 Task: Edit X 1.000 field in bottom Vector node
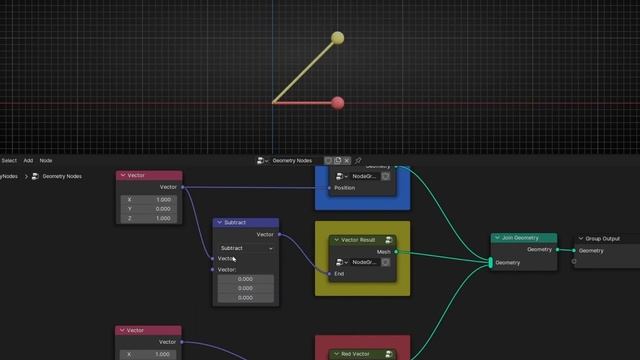(x=149, y=354)
